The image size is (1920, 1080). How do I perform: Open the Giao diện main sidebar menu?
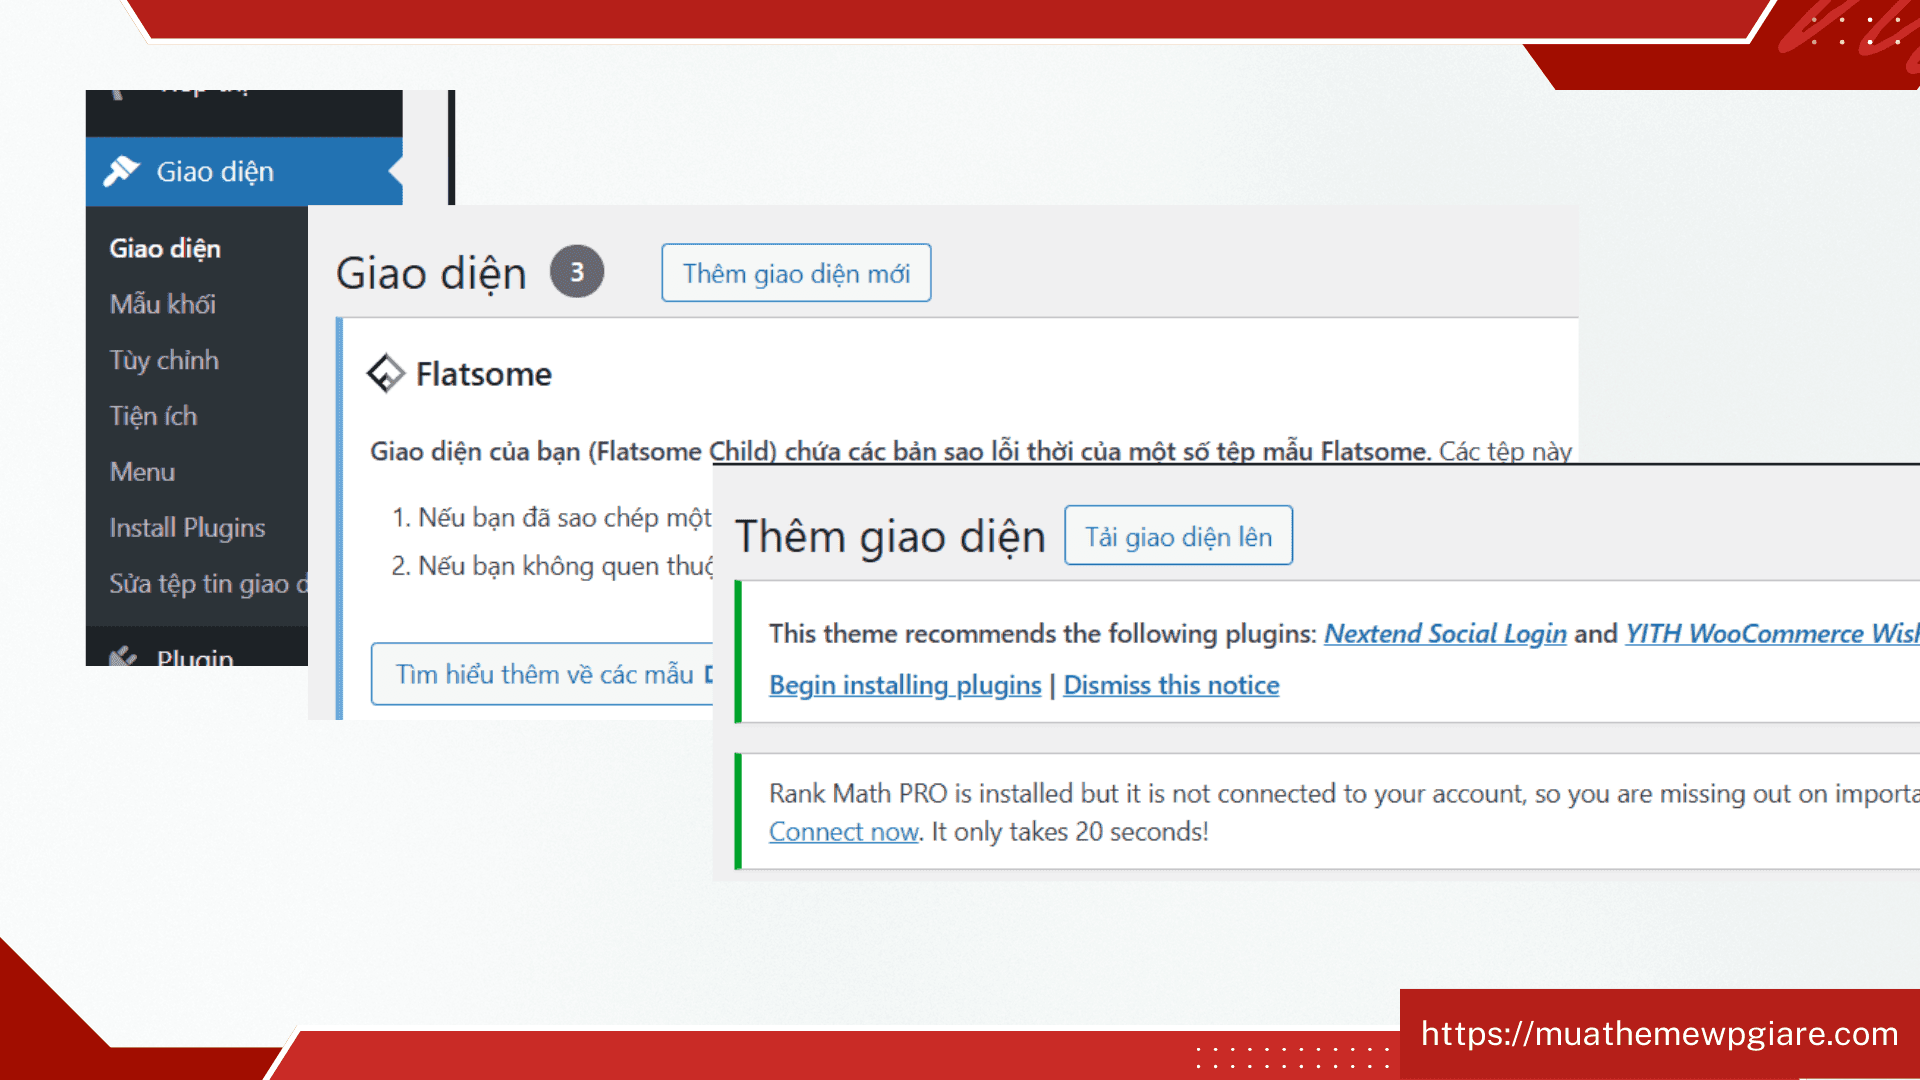coord(215,171)
